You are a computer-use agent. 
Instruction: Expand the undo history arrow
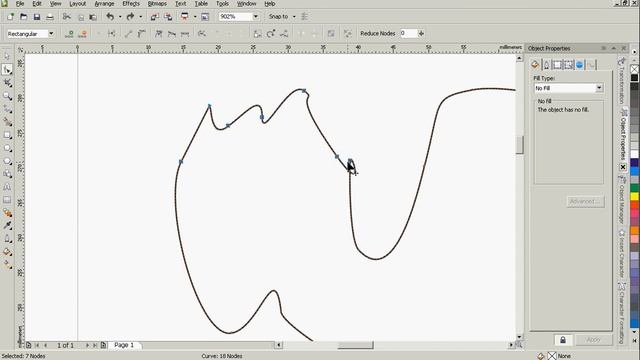[x=120, y=17]
